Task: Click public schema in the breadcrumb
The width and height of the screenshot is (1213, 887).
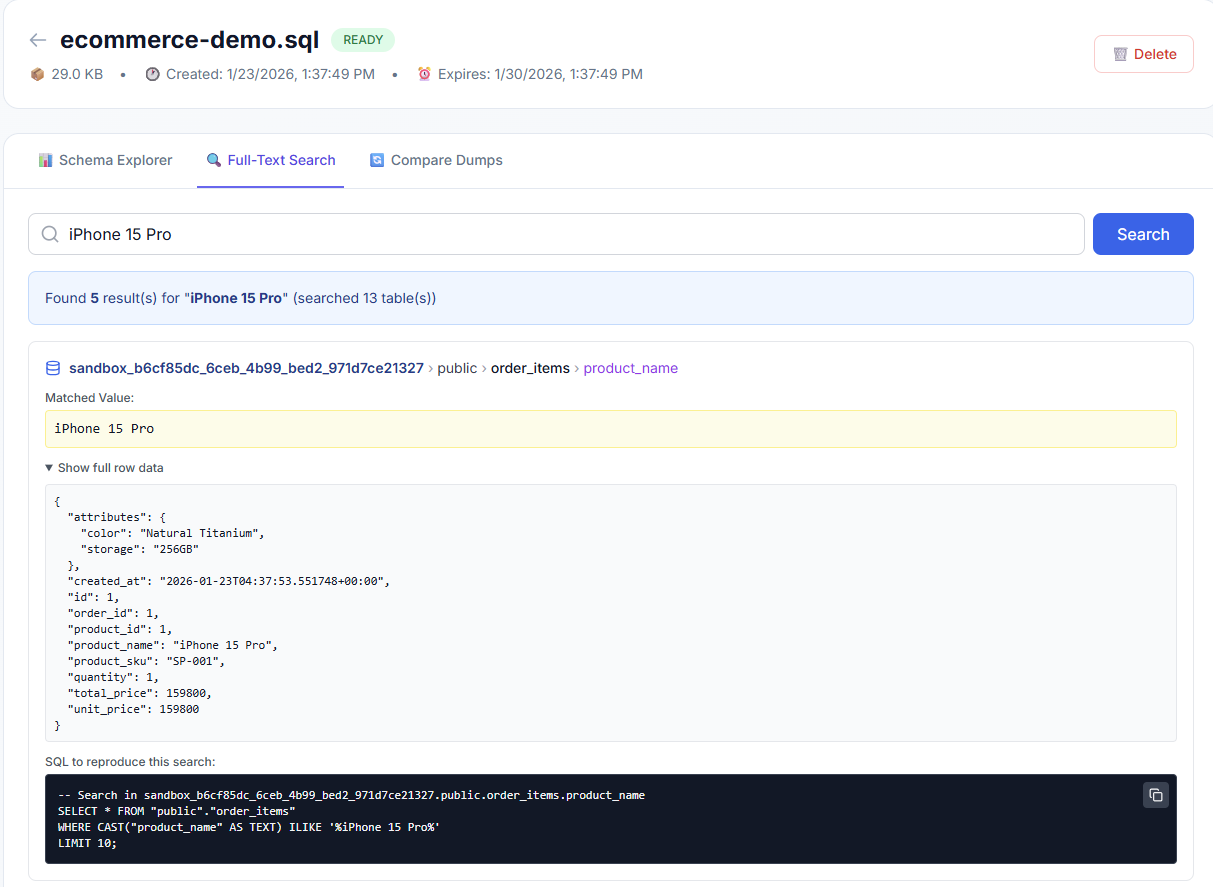Action: click(457, 368)
